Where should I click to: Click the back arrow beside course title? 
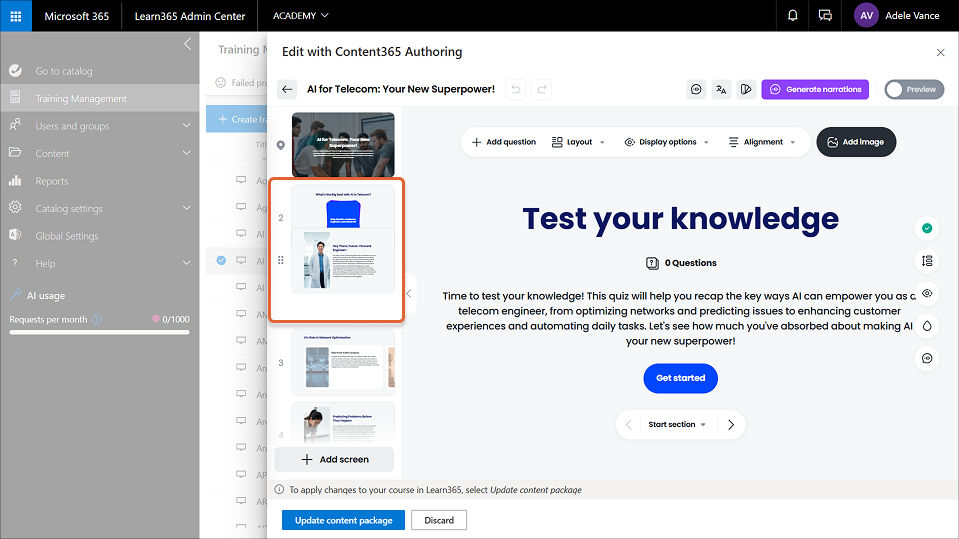(x=287, y=89)
